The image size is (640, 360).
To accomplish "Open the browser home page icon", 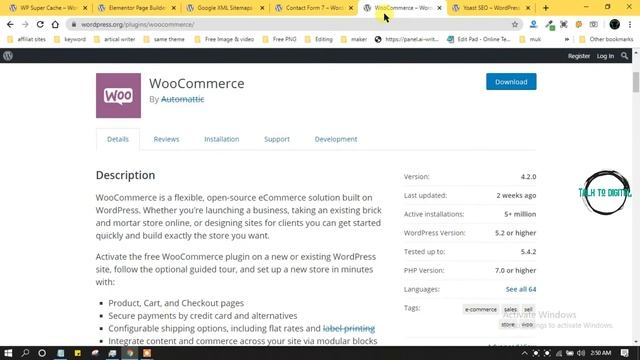I will coord(55,24).
